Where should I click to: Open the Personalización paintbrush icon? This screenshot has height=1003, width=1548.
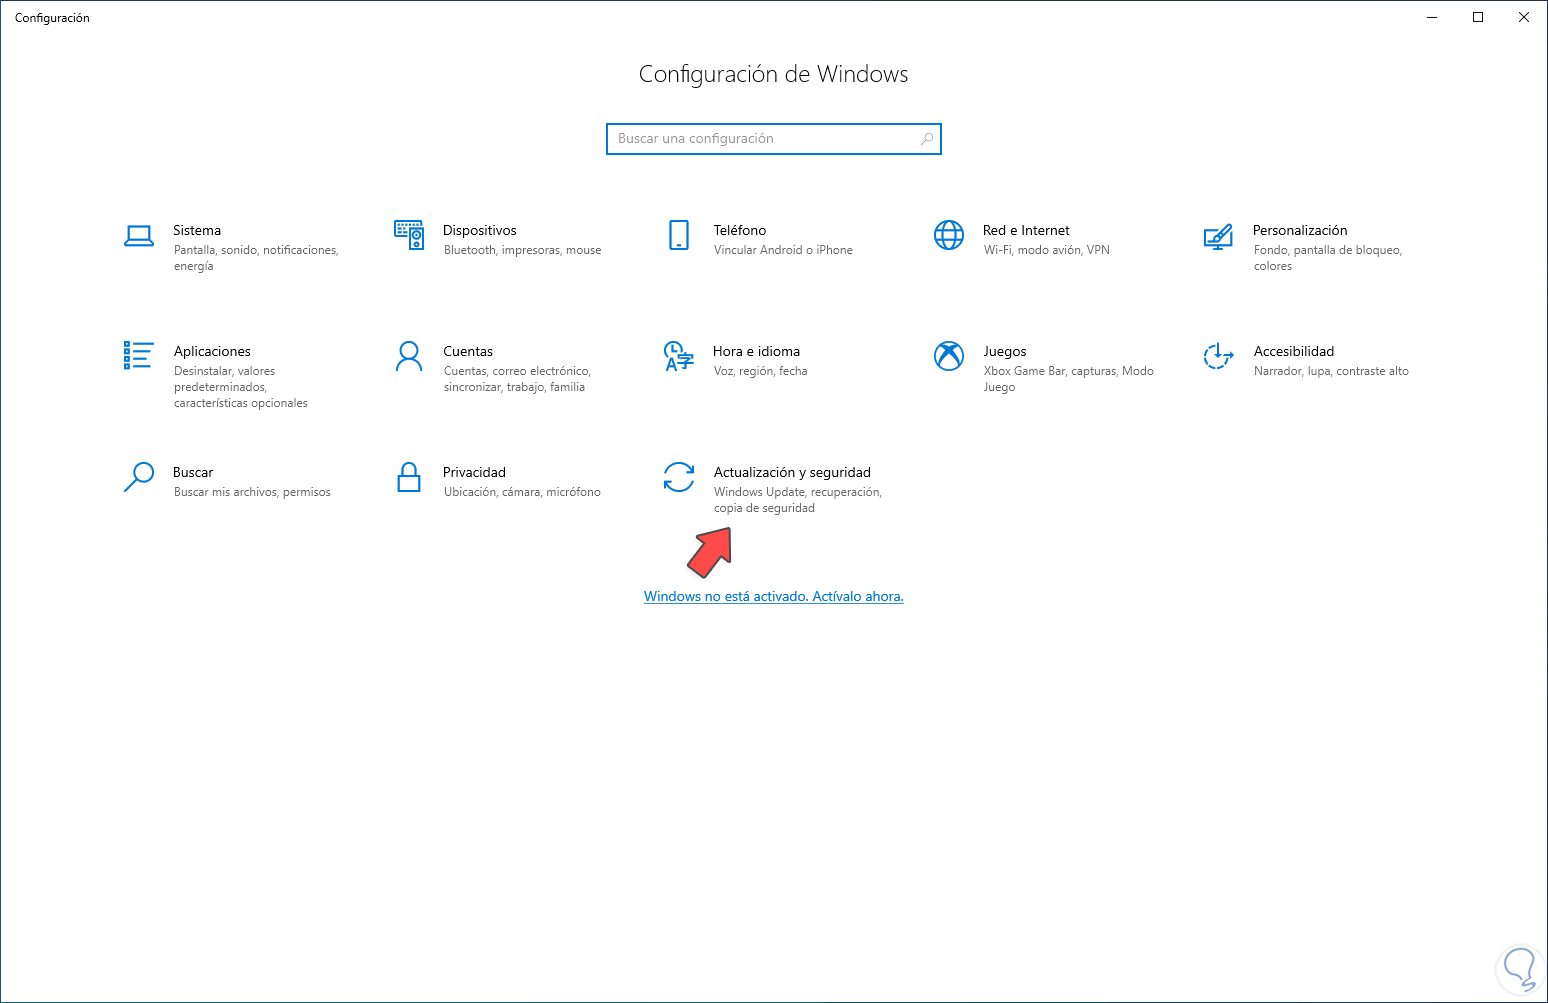1218,236
